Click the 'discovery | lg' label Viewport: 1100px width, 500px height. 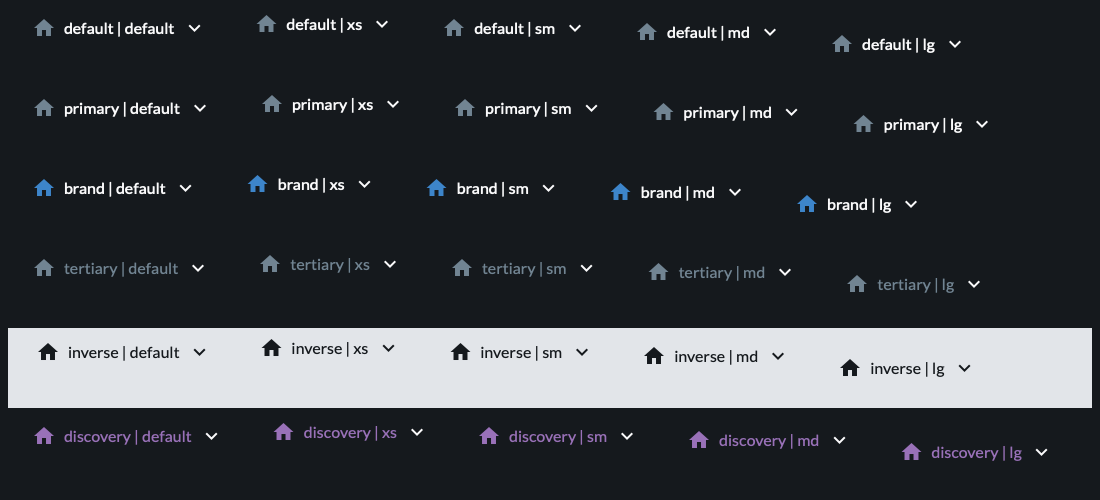pyautogui.click(x=976, y=452)
